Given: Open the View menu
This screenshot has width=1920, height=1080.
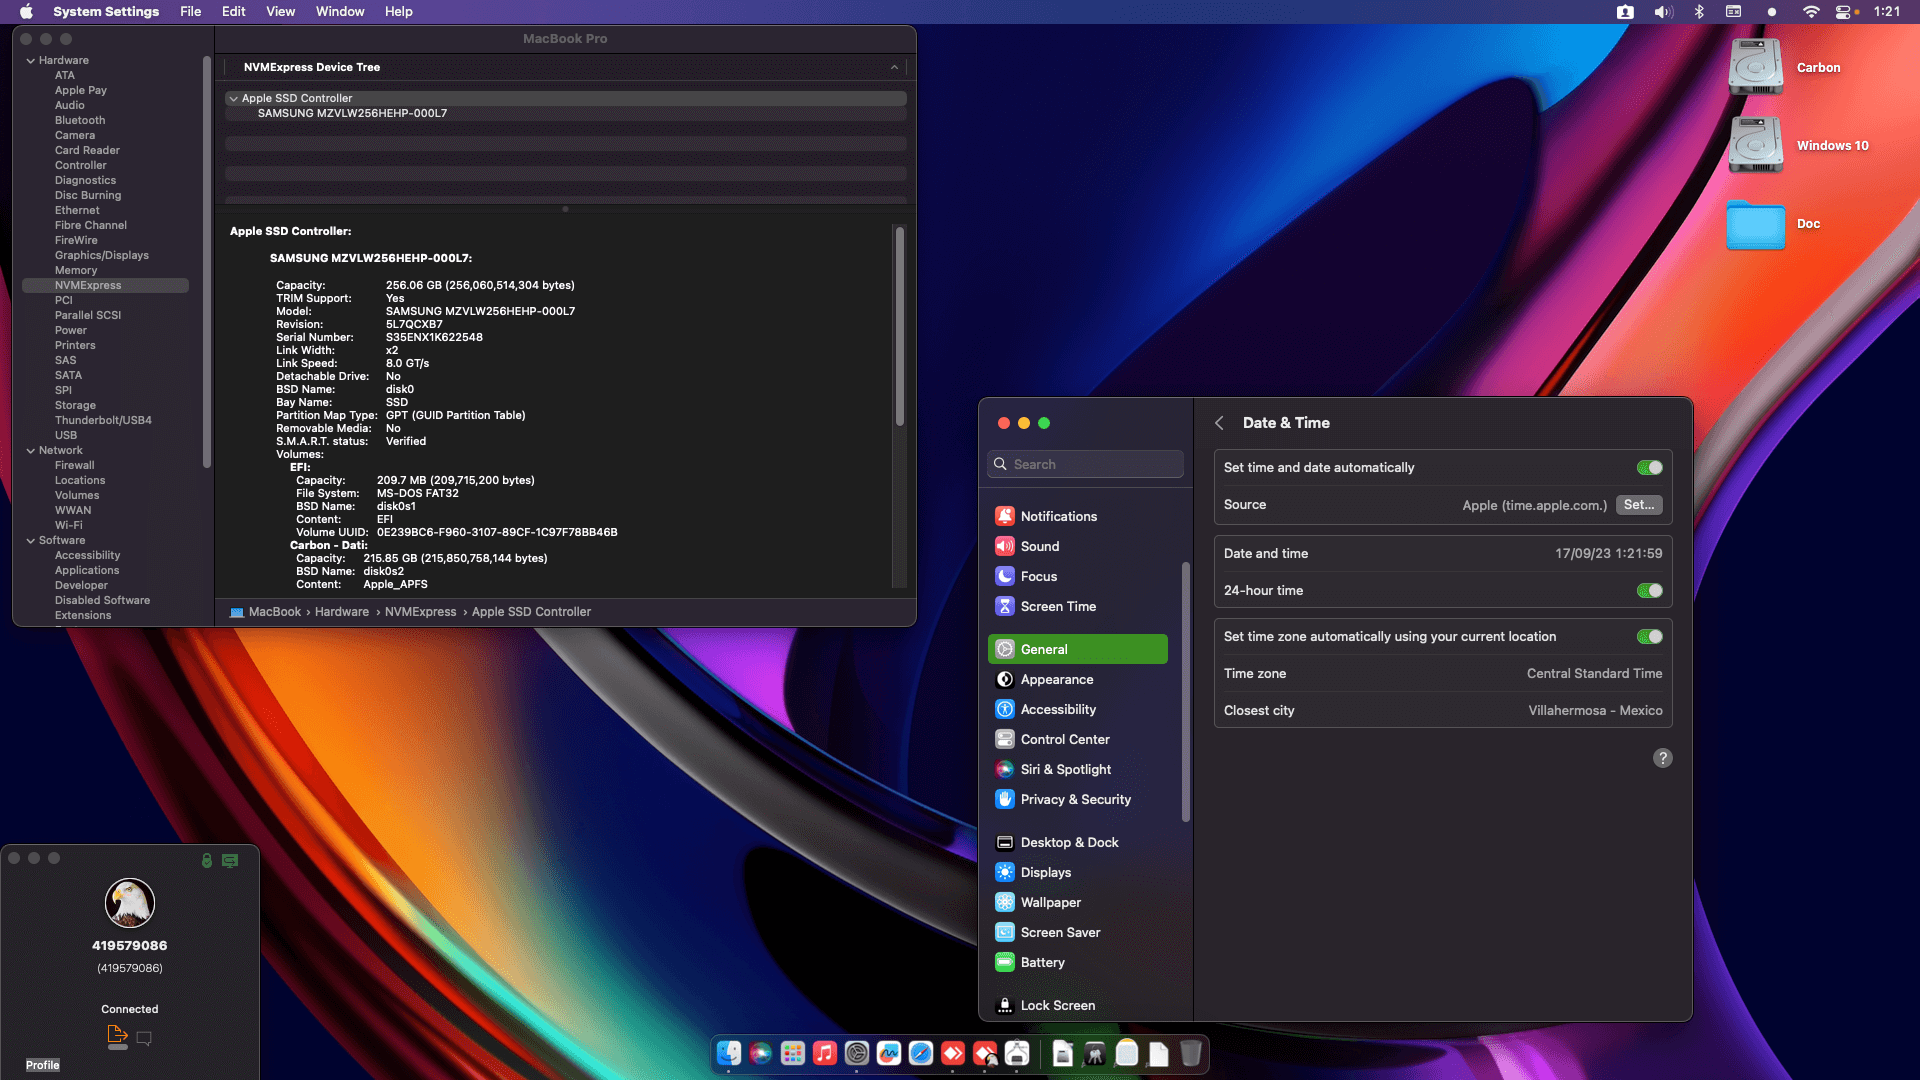Looking at the screenshot, I should [x=280, y=12].
